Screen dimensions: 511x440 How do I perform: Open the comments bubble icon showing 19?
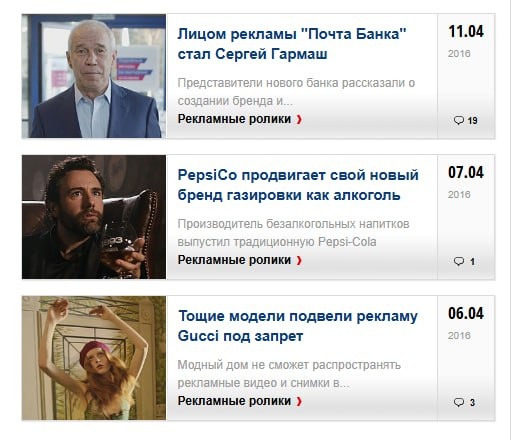(459, 120)
